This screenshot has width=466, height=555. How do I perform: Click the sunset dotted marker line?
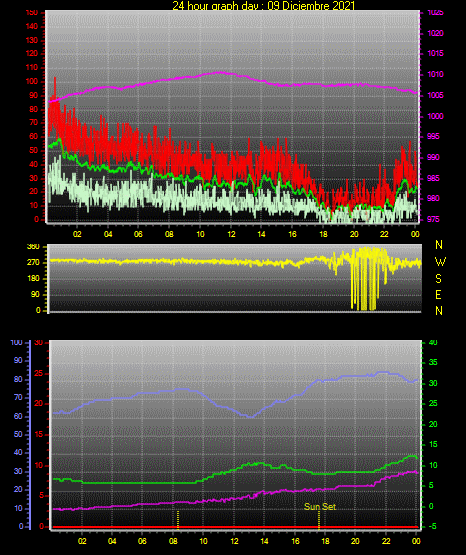pyautogui.click(x=318, y=520)
